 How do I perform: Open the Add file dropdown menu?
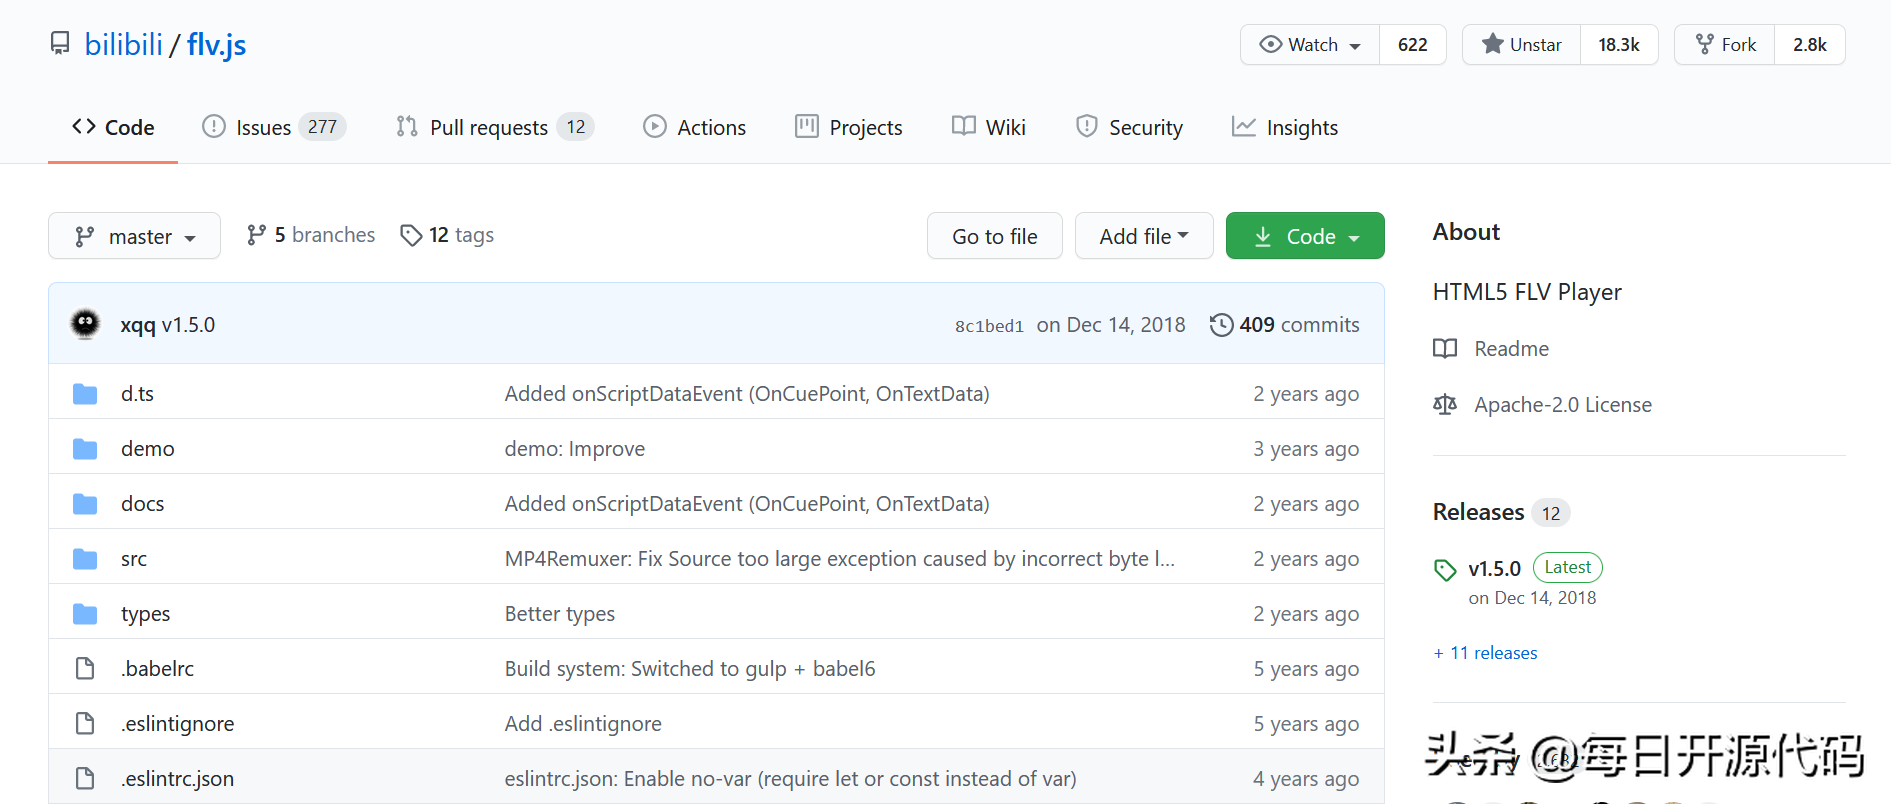tap(1143, 236)
